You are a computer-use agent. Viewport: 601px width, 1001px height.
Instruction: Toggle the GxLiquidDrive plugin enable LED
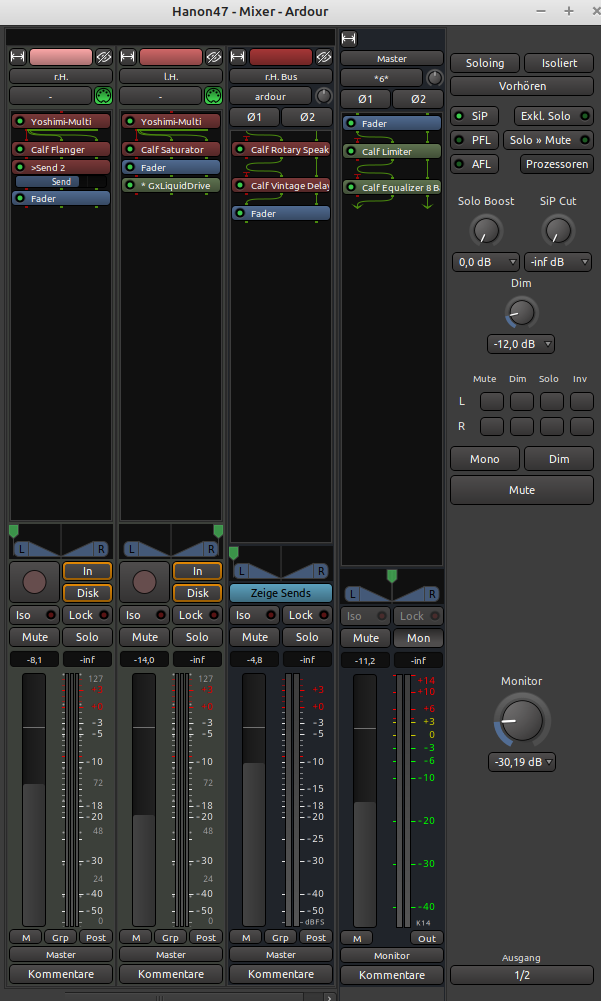130,185
